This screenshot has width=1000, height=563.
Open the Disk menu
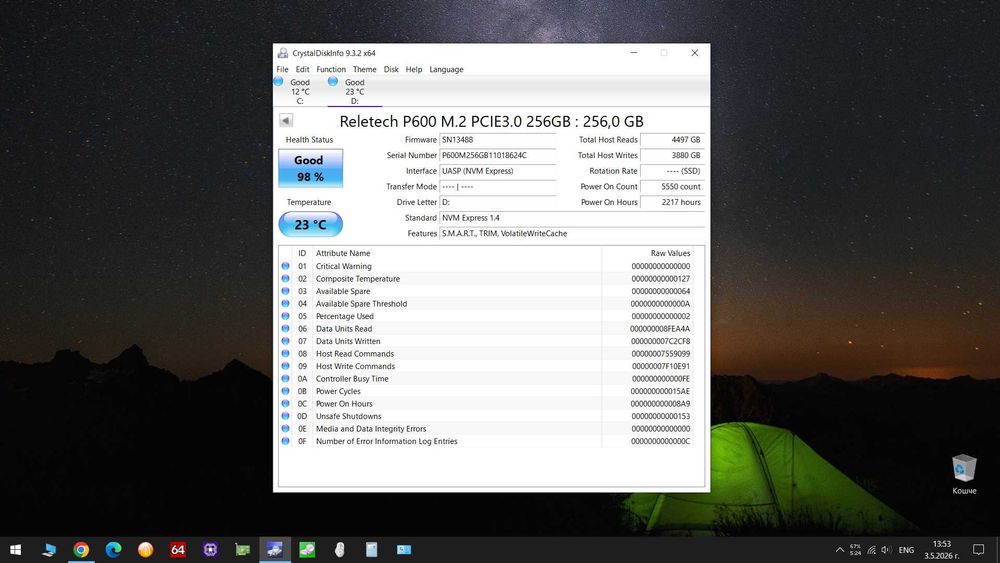[x=391, y=69]
